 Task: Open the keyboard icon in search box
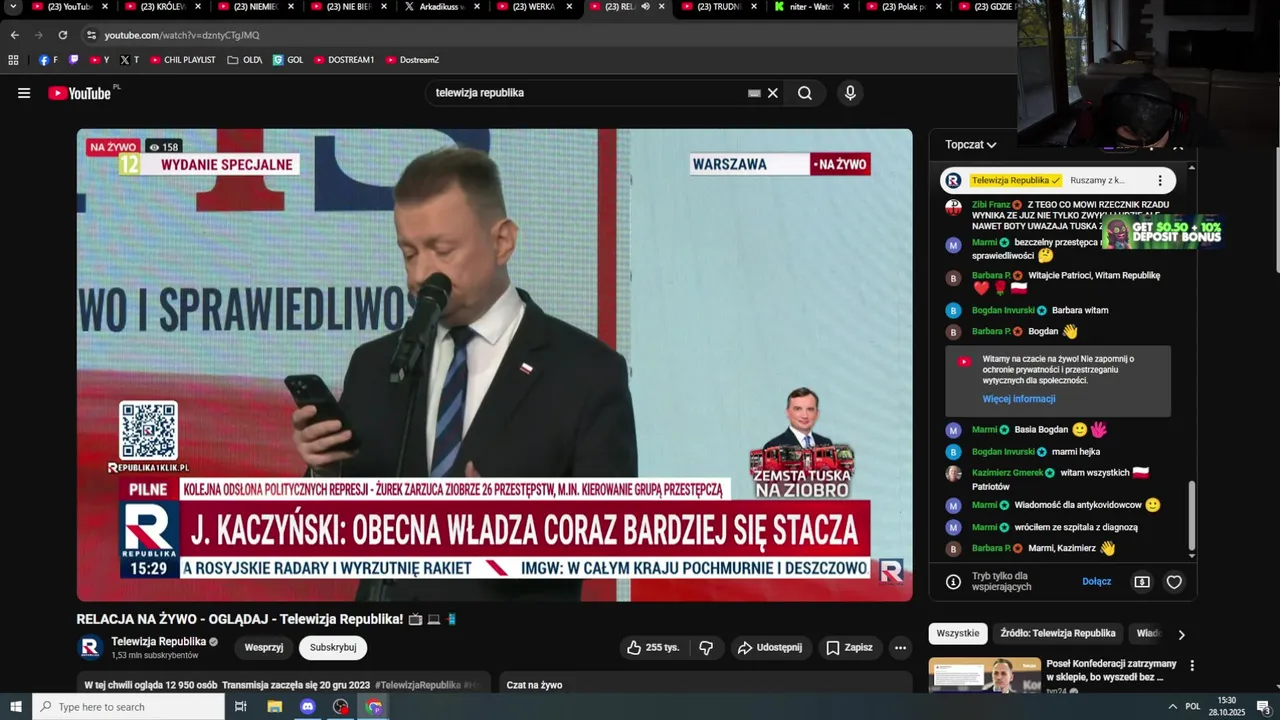(x=754, y=93)
